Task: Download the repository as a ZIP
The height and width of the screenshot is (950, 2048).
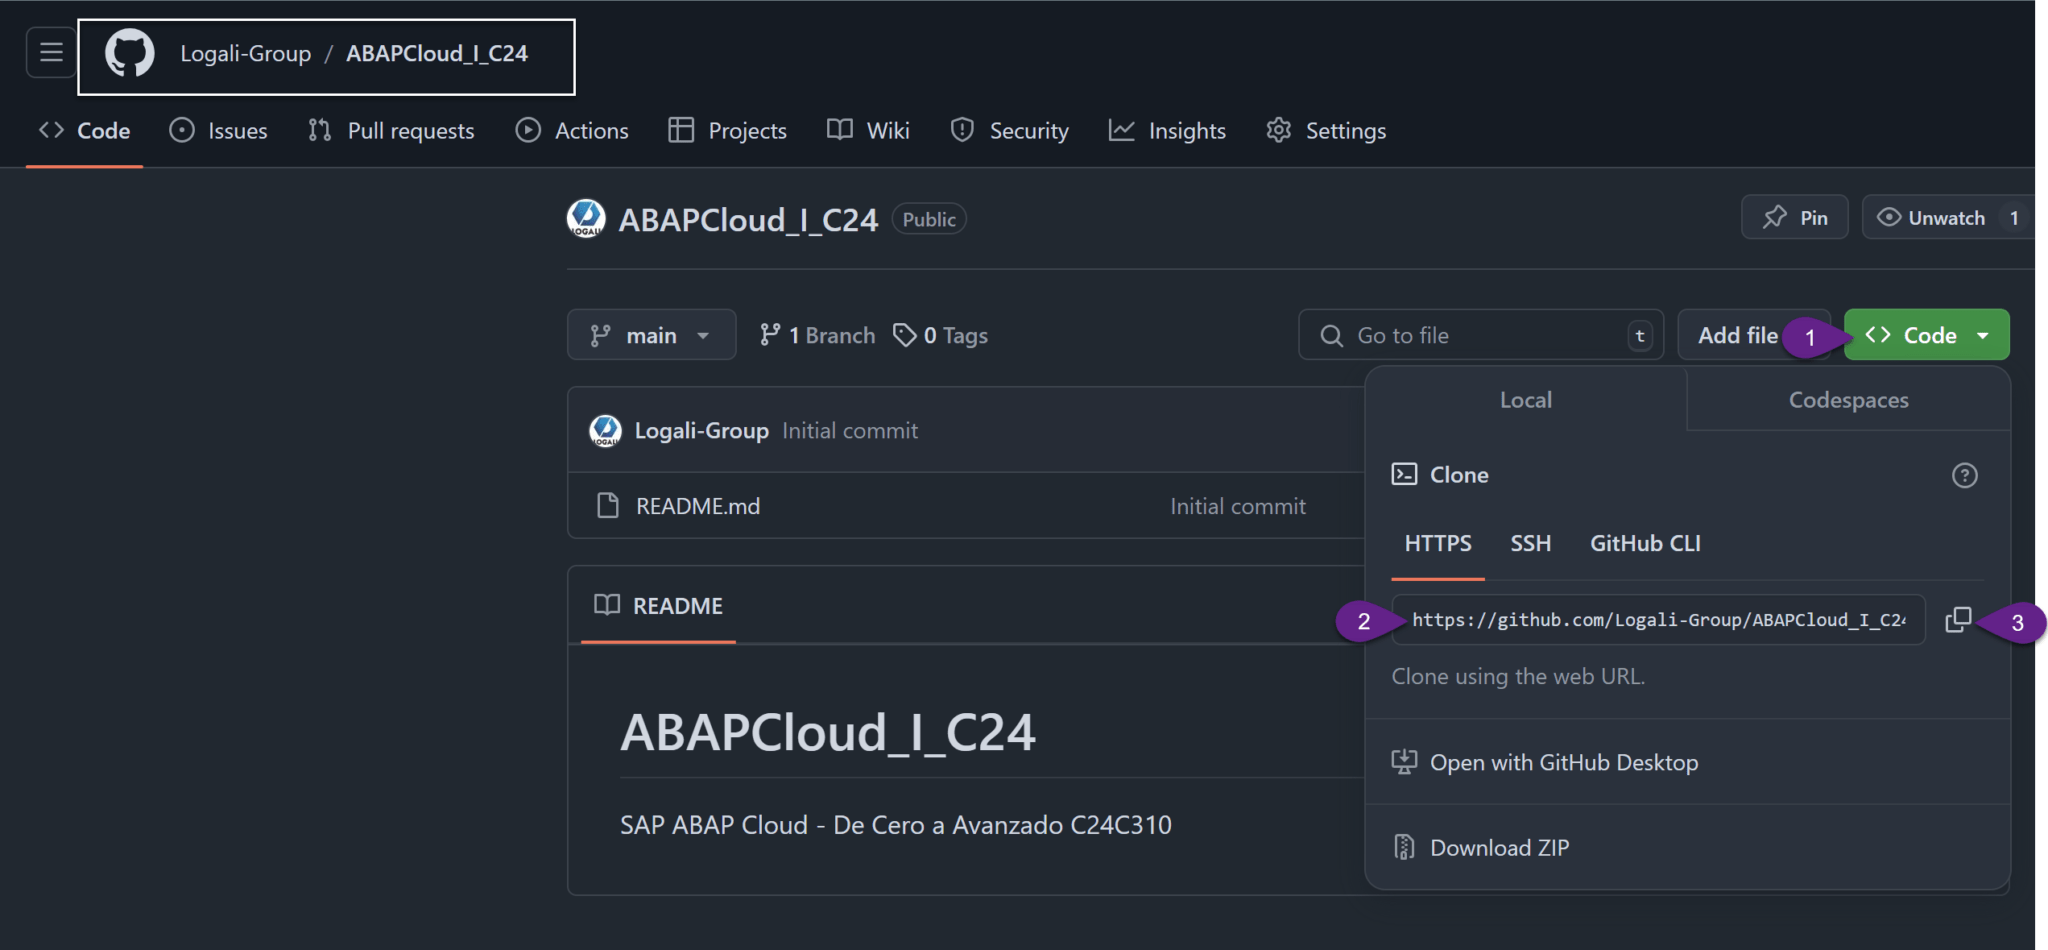Action: (x=1498, y=847)
